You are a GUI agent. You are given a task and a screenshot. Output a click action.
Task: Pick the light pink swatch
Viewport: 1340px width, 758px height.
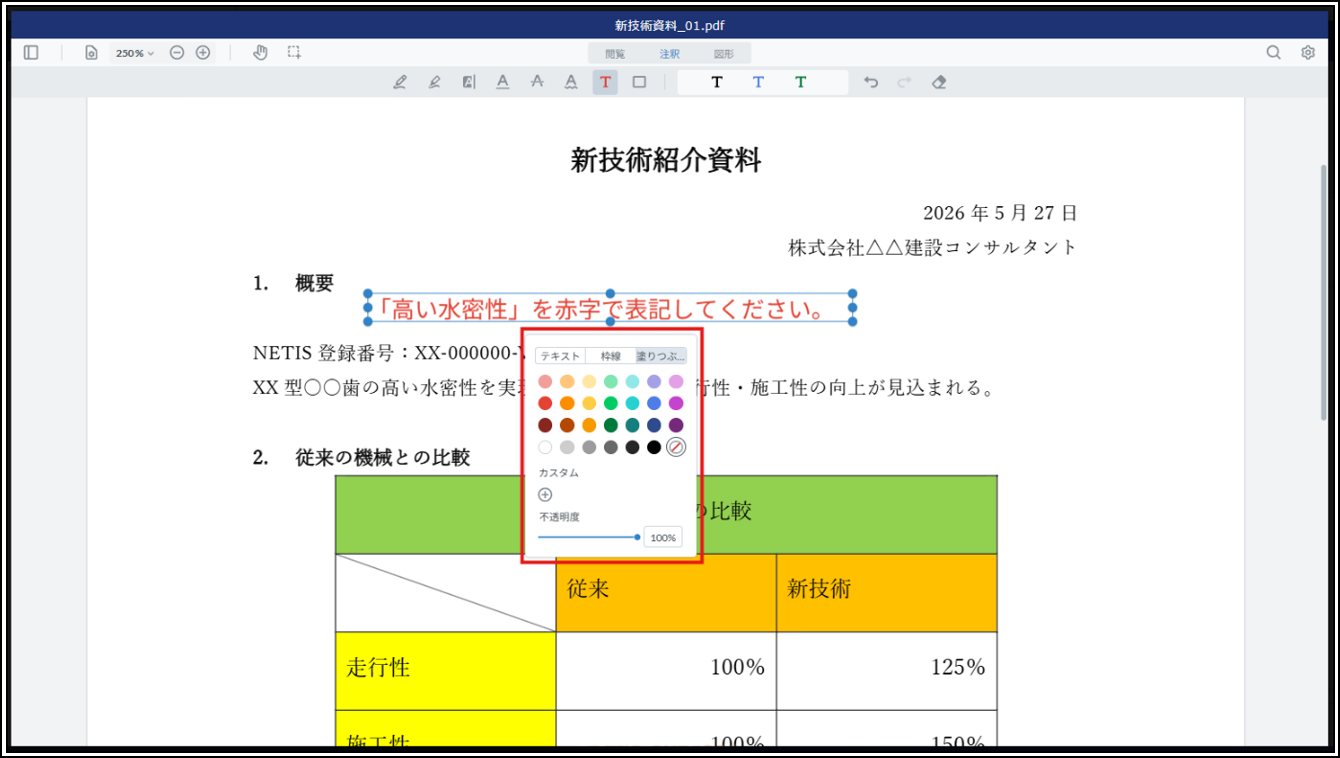545,381
